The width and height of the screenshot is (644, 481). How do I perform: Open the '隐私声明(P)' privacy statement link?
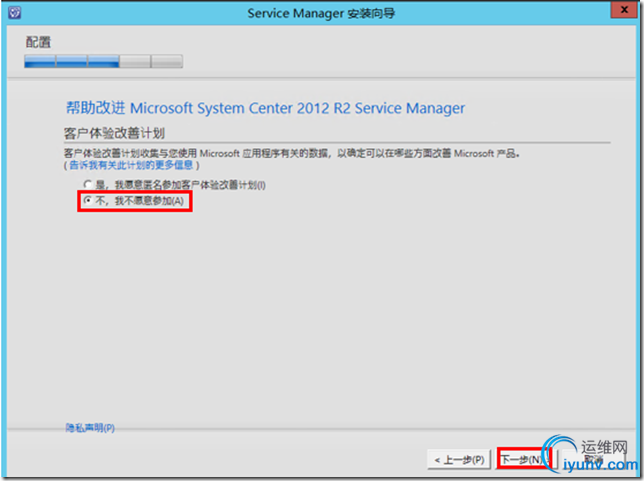(x=90, y=428)
